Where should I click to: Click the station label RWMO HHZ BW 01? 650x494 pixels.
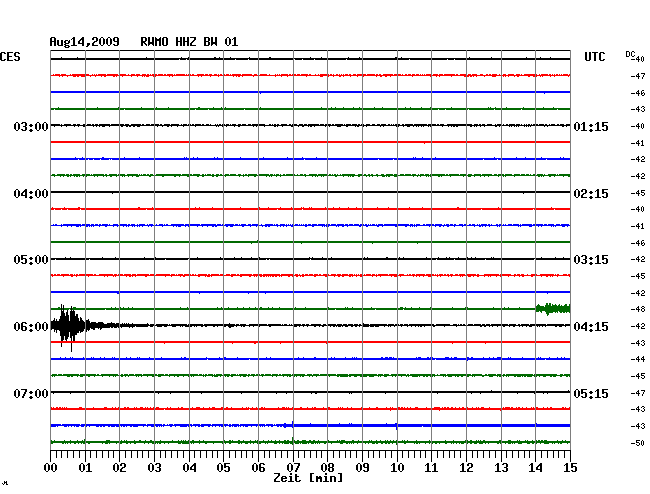(x=189, y=42)
